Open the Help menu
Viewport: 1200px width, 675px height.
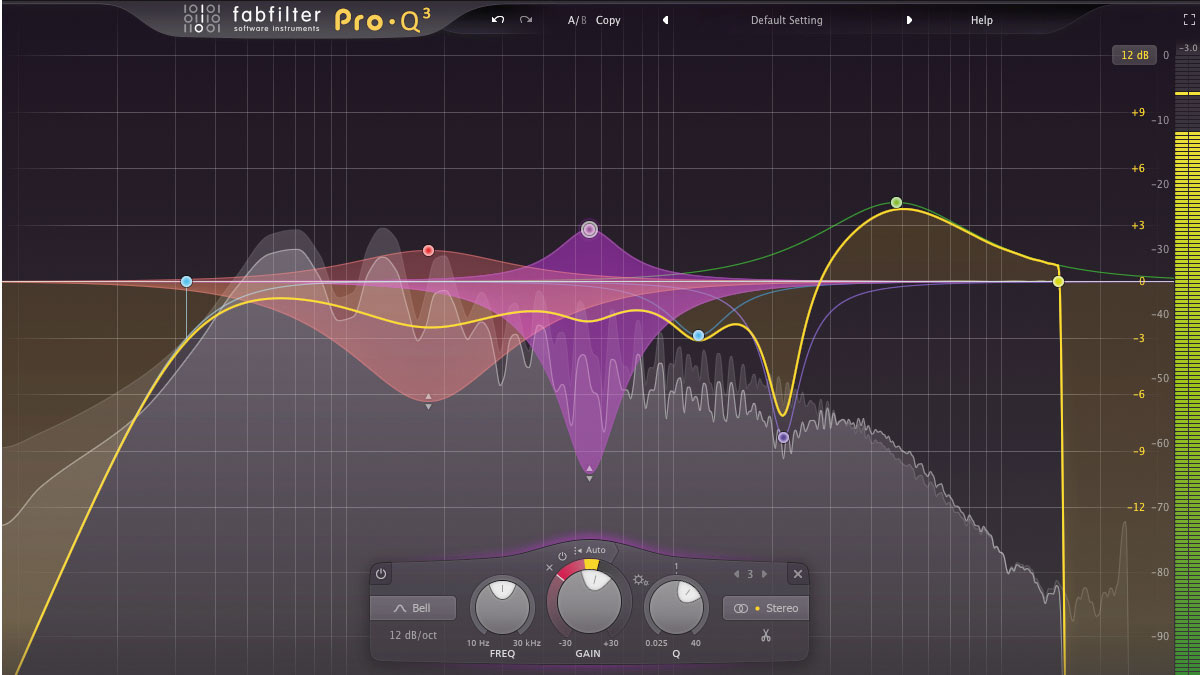(981, 19)
